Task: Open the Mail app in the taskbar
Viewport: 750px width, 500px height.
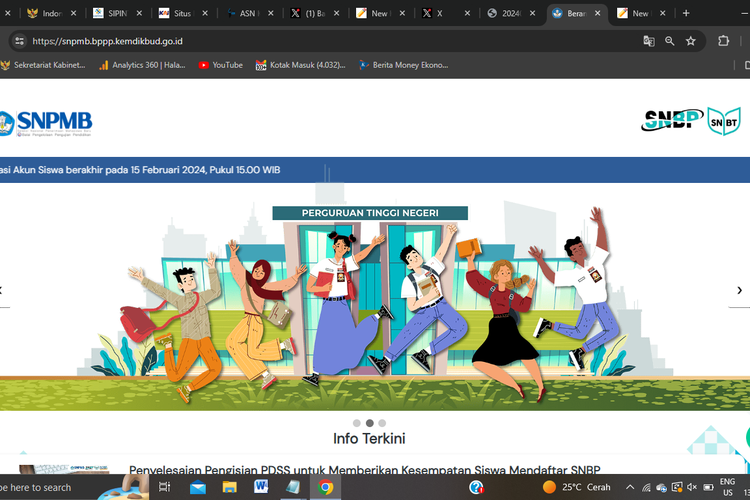Action: (x=197, y=487)
